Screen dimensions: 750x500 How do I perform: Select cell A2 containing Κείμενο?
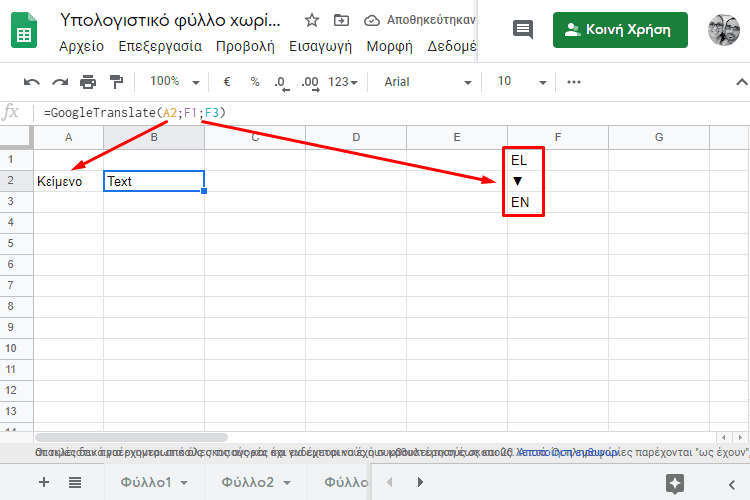point(68,181)
